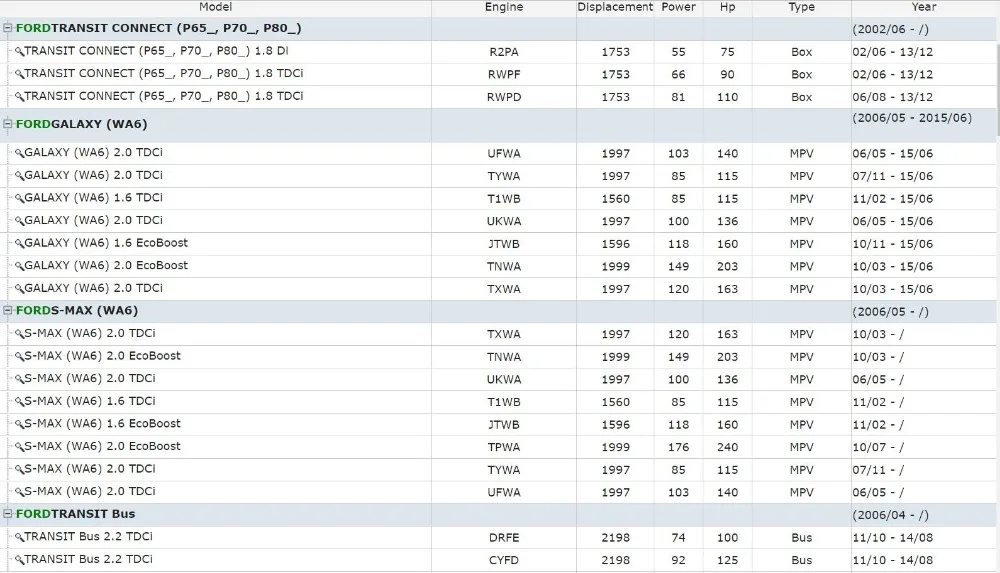1000x573 pixels.
Task: Collapse the FORD TRANSIT Bus group
Action: tap(8, 514)
